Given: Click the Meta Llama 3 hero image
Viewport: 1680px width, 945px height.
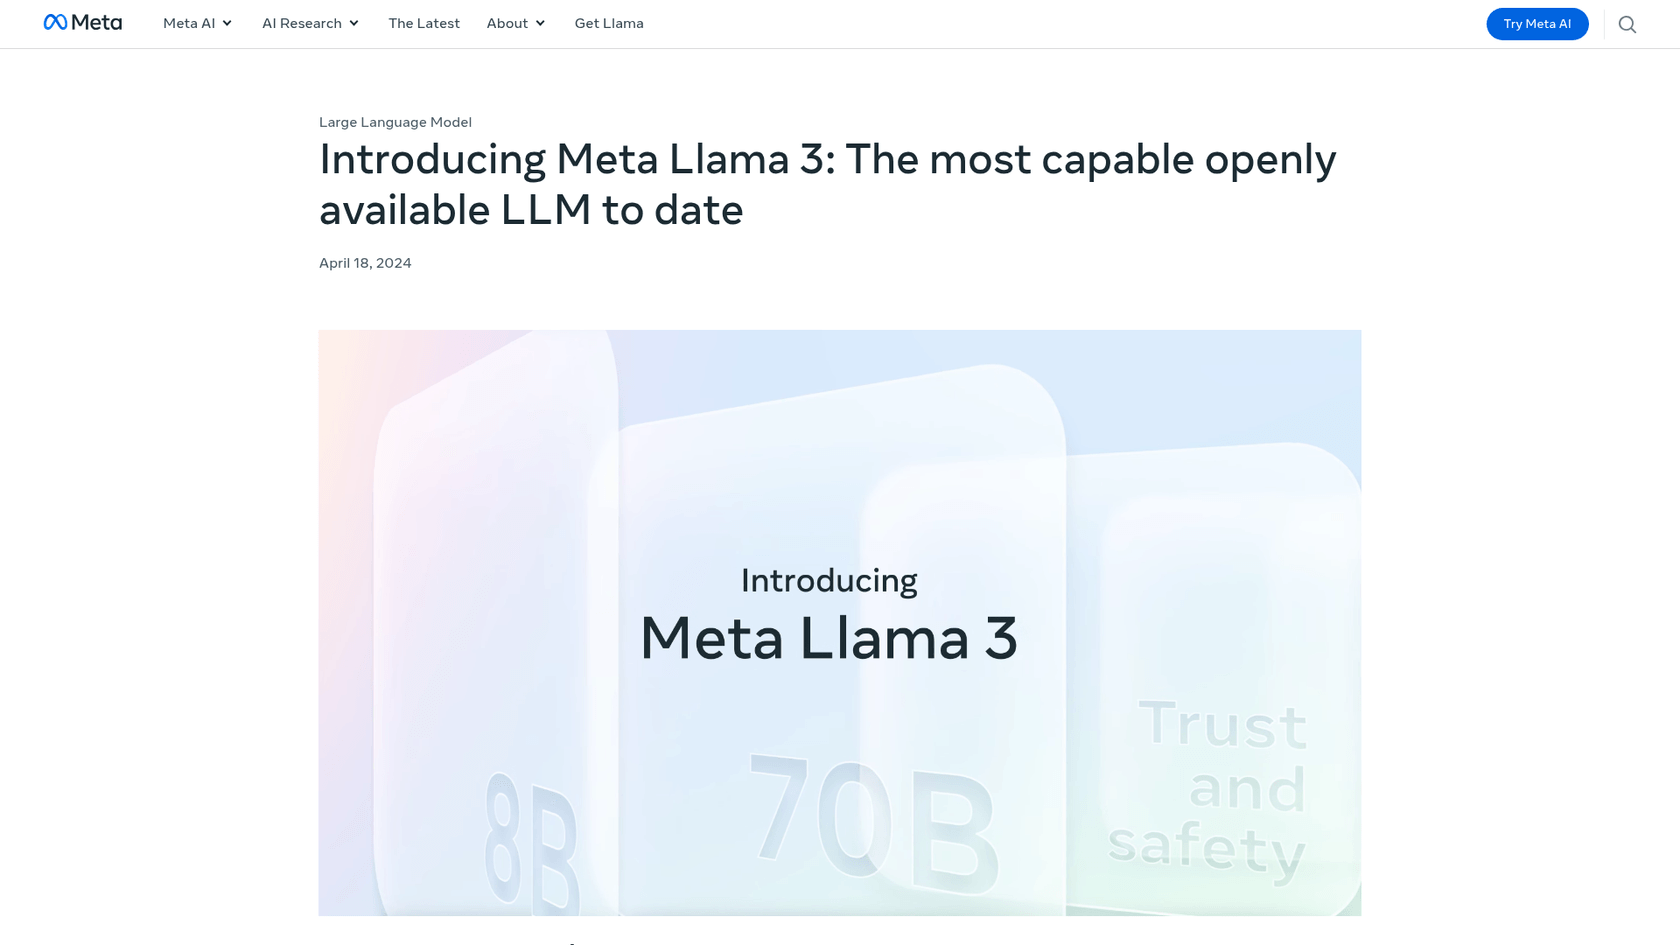Looking at the screenshot, I should [840, 622].
